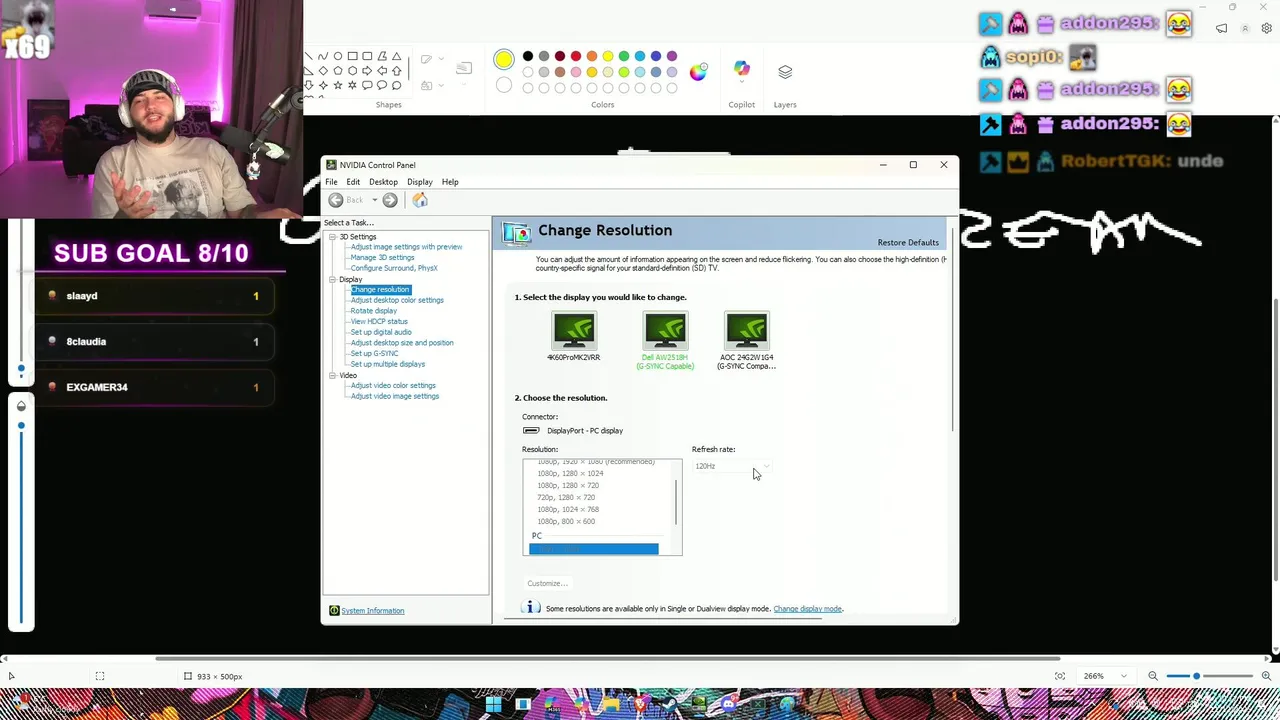The image size is (1280, 720).
Task: Select resolution 1080p, 1280 × 1024
Action: [570, 474]
